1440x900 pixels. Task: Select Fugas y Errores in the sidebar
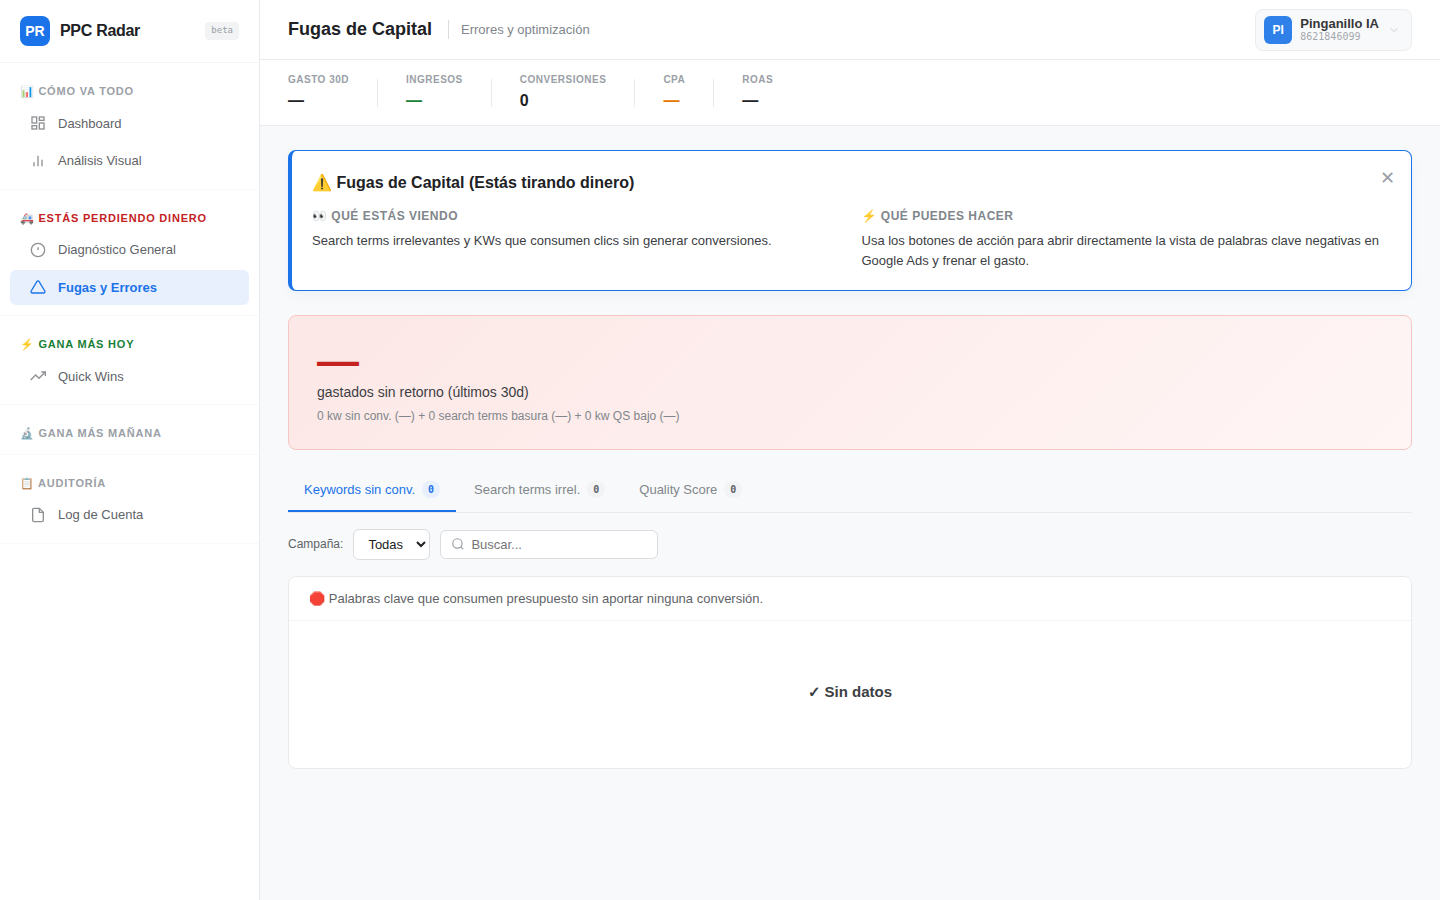point(129,287)
